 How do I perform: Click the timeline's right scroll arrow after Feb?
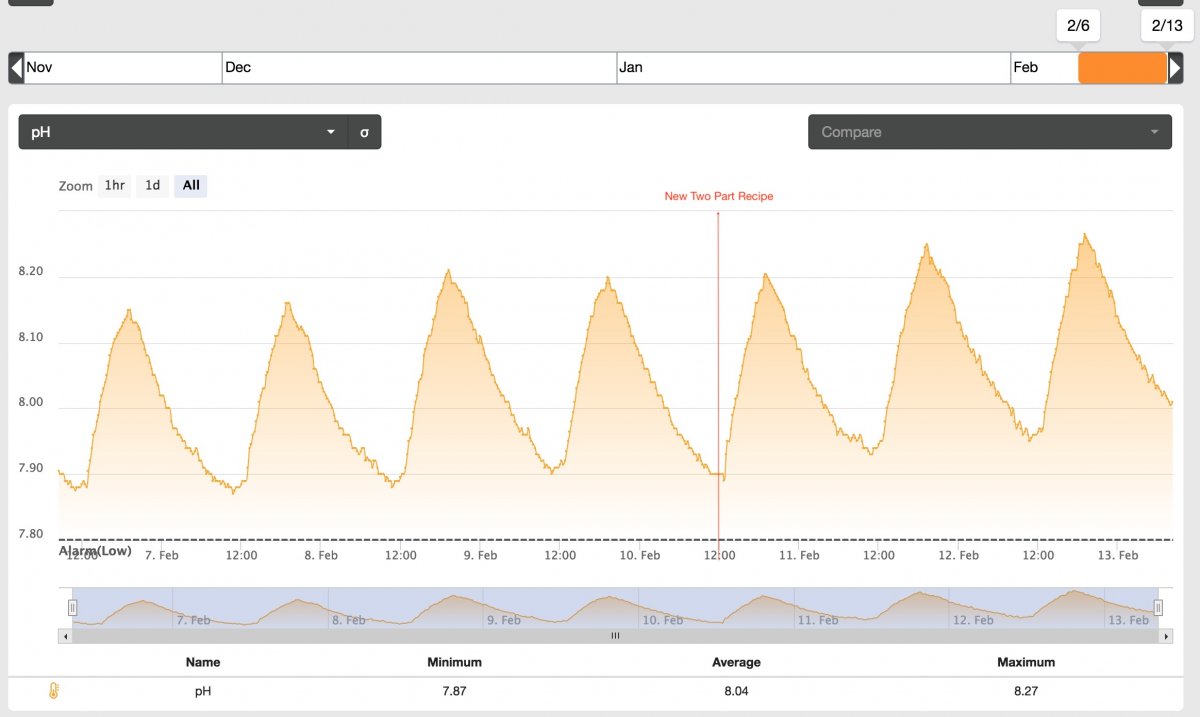1175,68
